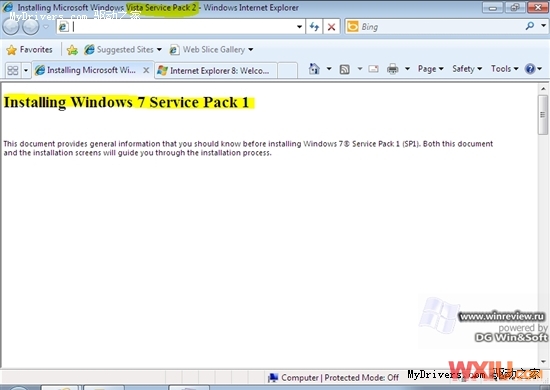Close the Installing Microsoft Wi... tab
Image resolution: width=550 pixels, height=390 pixels.
pos(146,70)
